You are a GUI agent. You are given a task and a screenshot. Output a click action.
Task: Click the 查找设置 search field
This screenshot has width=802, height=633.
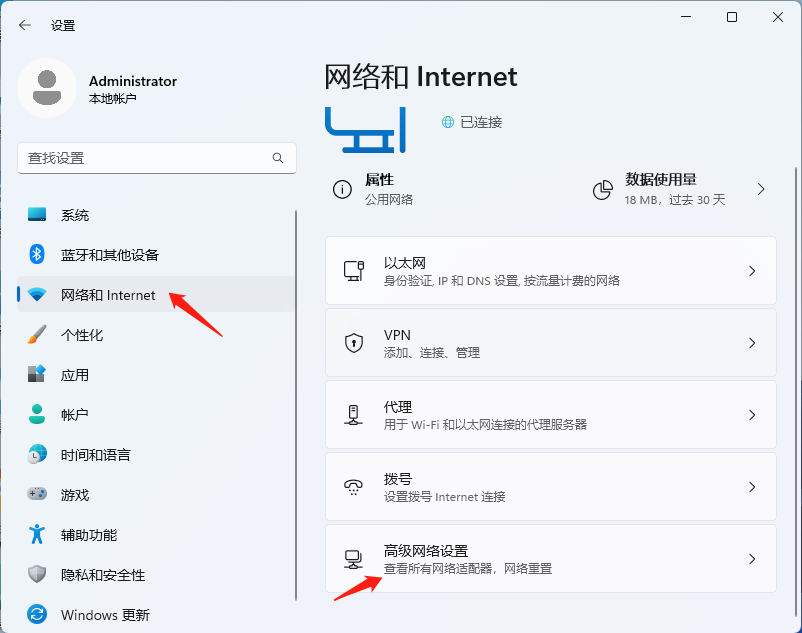click(157, 158)
